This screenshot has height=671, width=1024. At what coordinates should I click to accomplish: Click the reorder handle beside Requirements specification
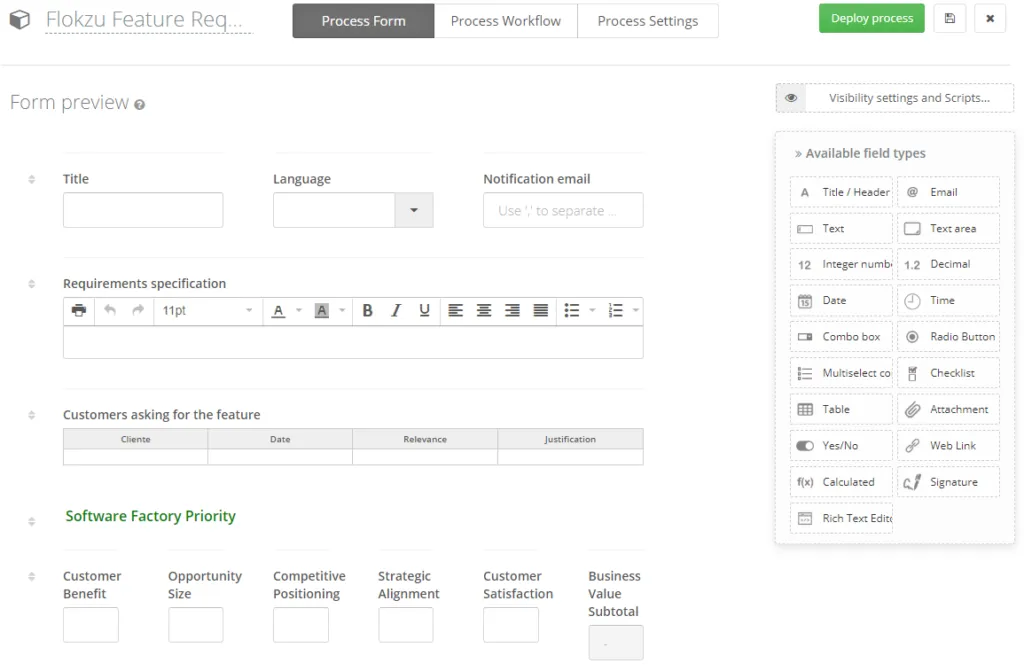(x=31, y=284)
